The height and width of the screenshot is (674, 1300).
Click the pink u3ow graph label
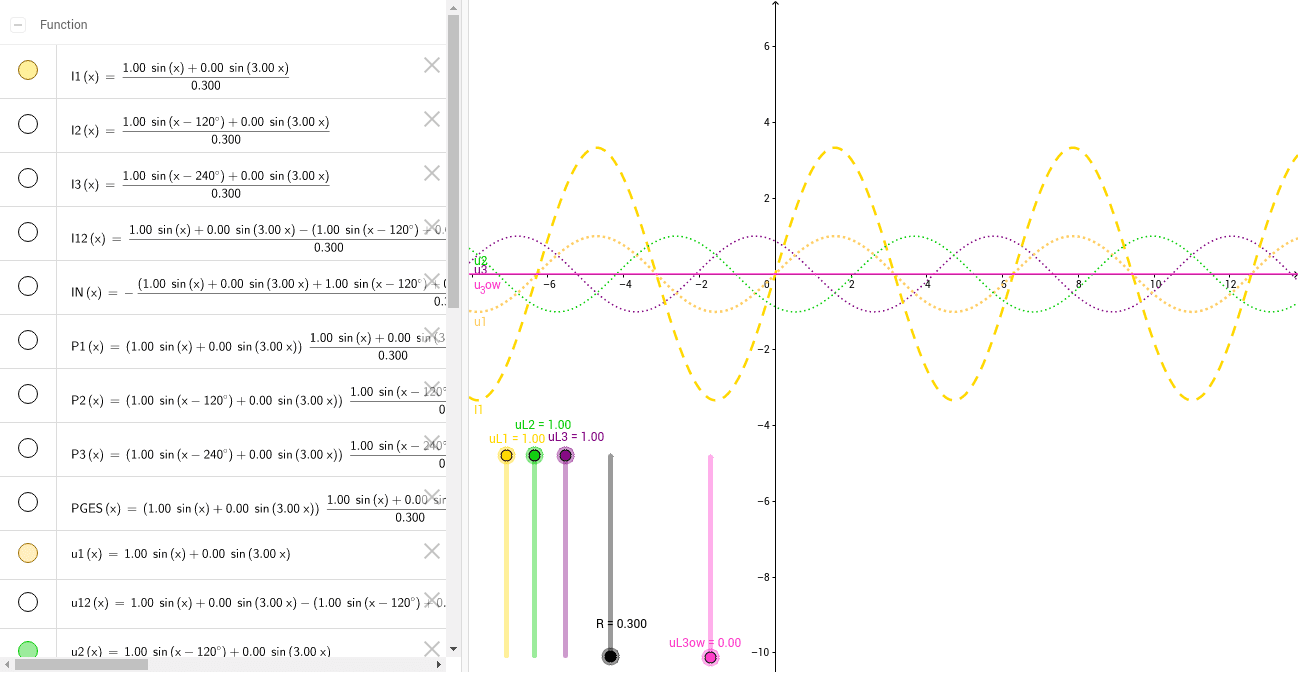coord(487,286)
